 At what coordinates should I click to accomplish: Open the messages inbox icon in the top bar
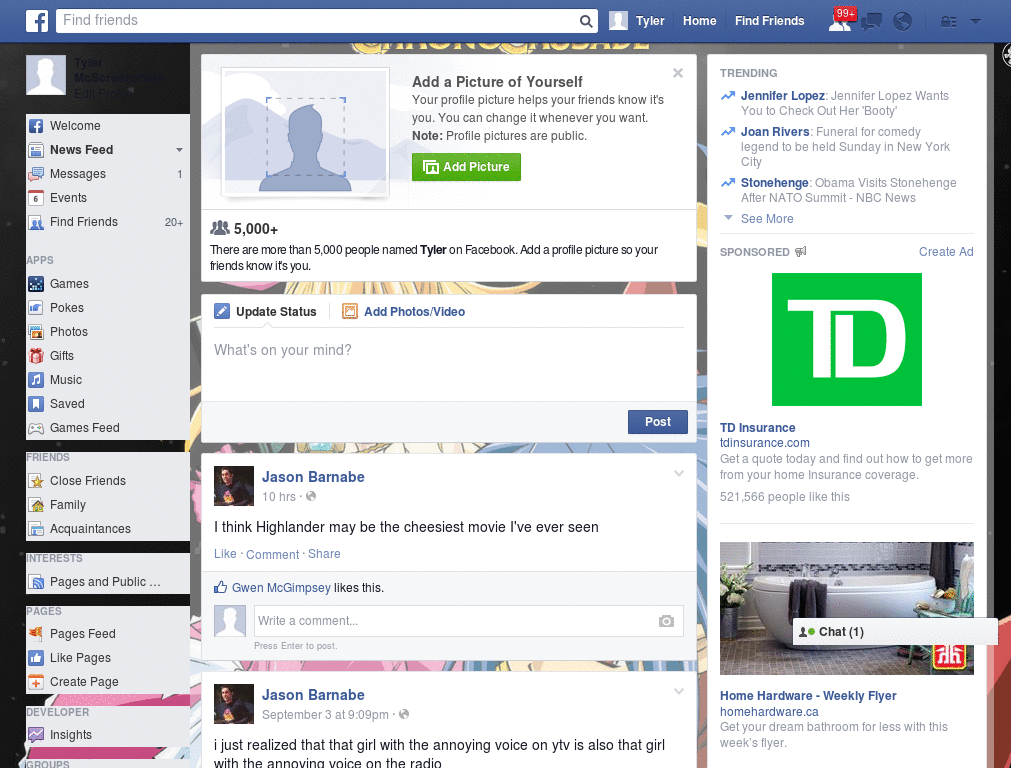(x=871, y=22)
